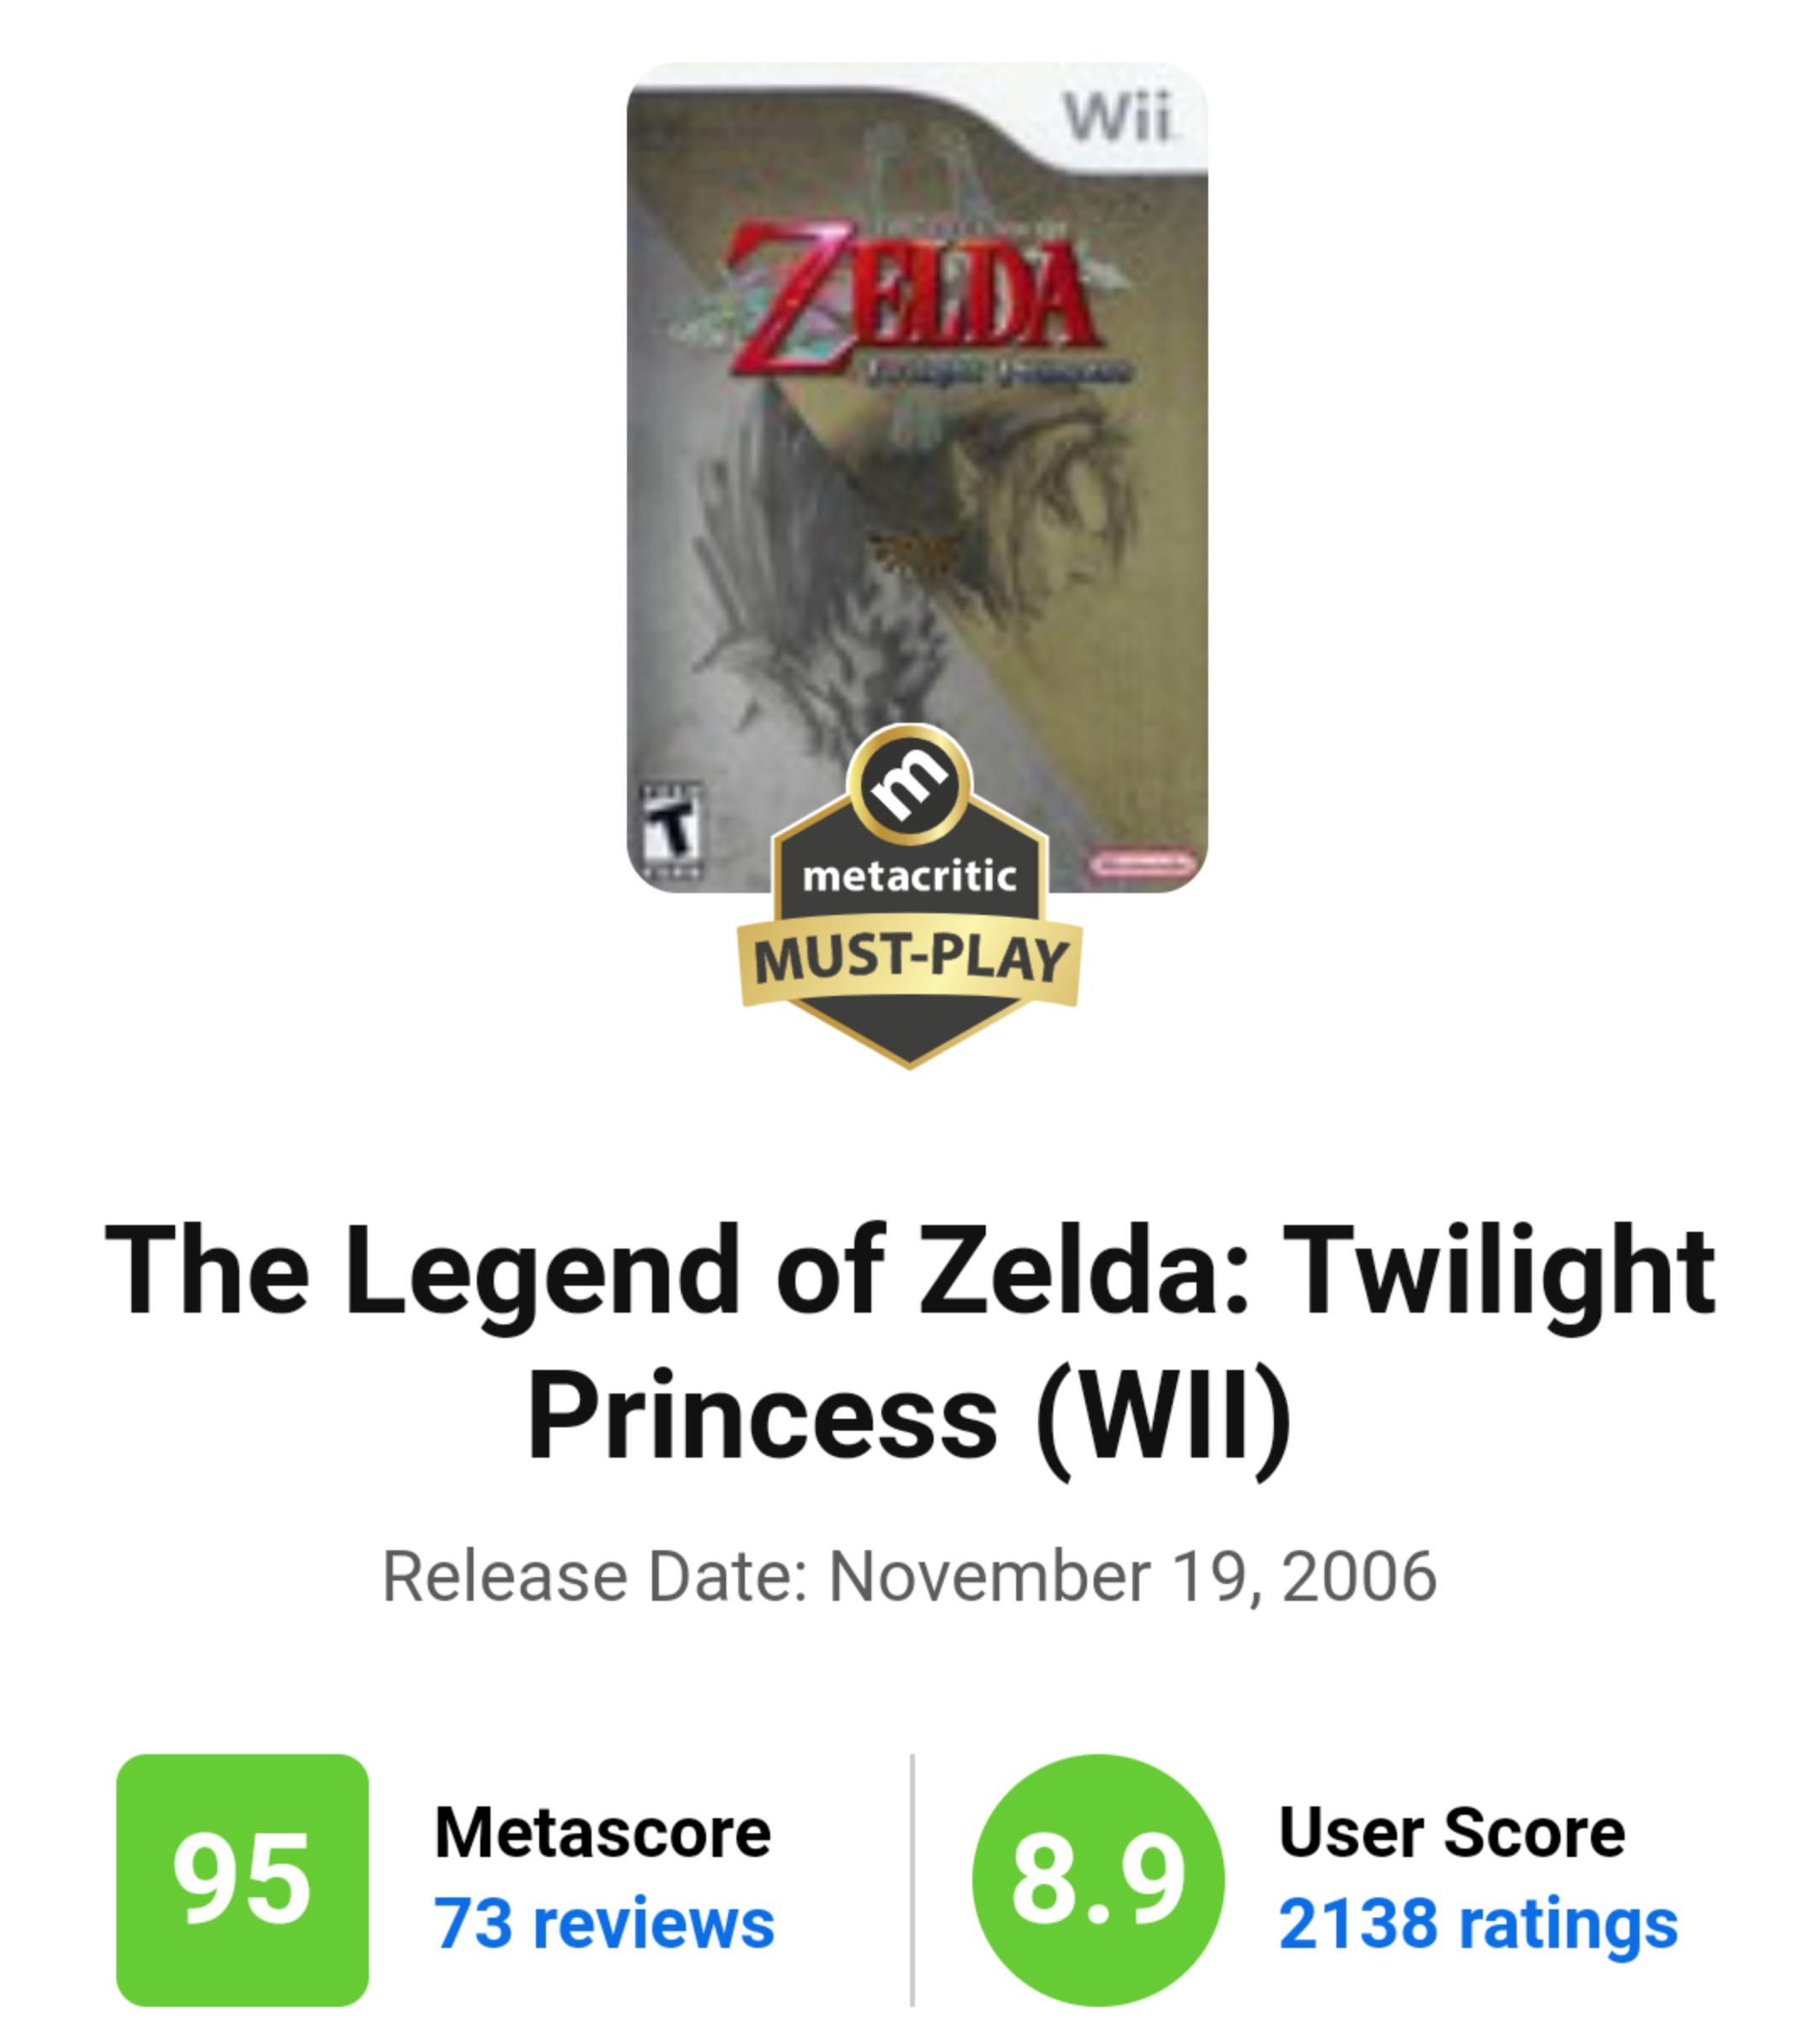Click the red Nintendo logo on cover

tap(1140, 861)
